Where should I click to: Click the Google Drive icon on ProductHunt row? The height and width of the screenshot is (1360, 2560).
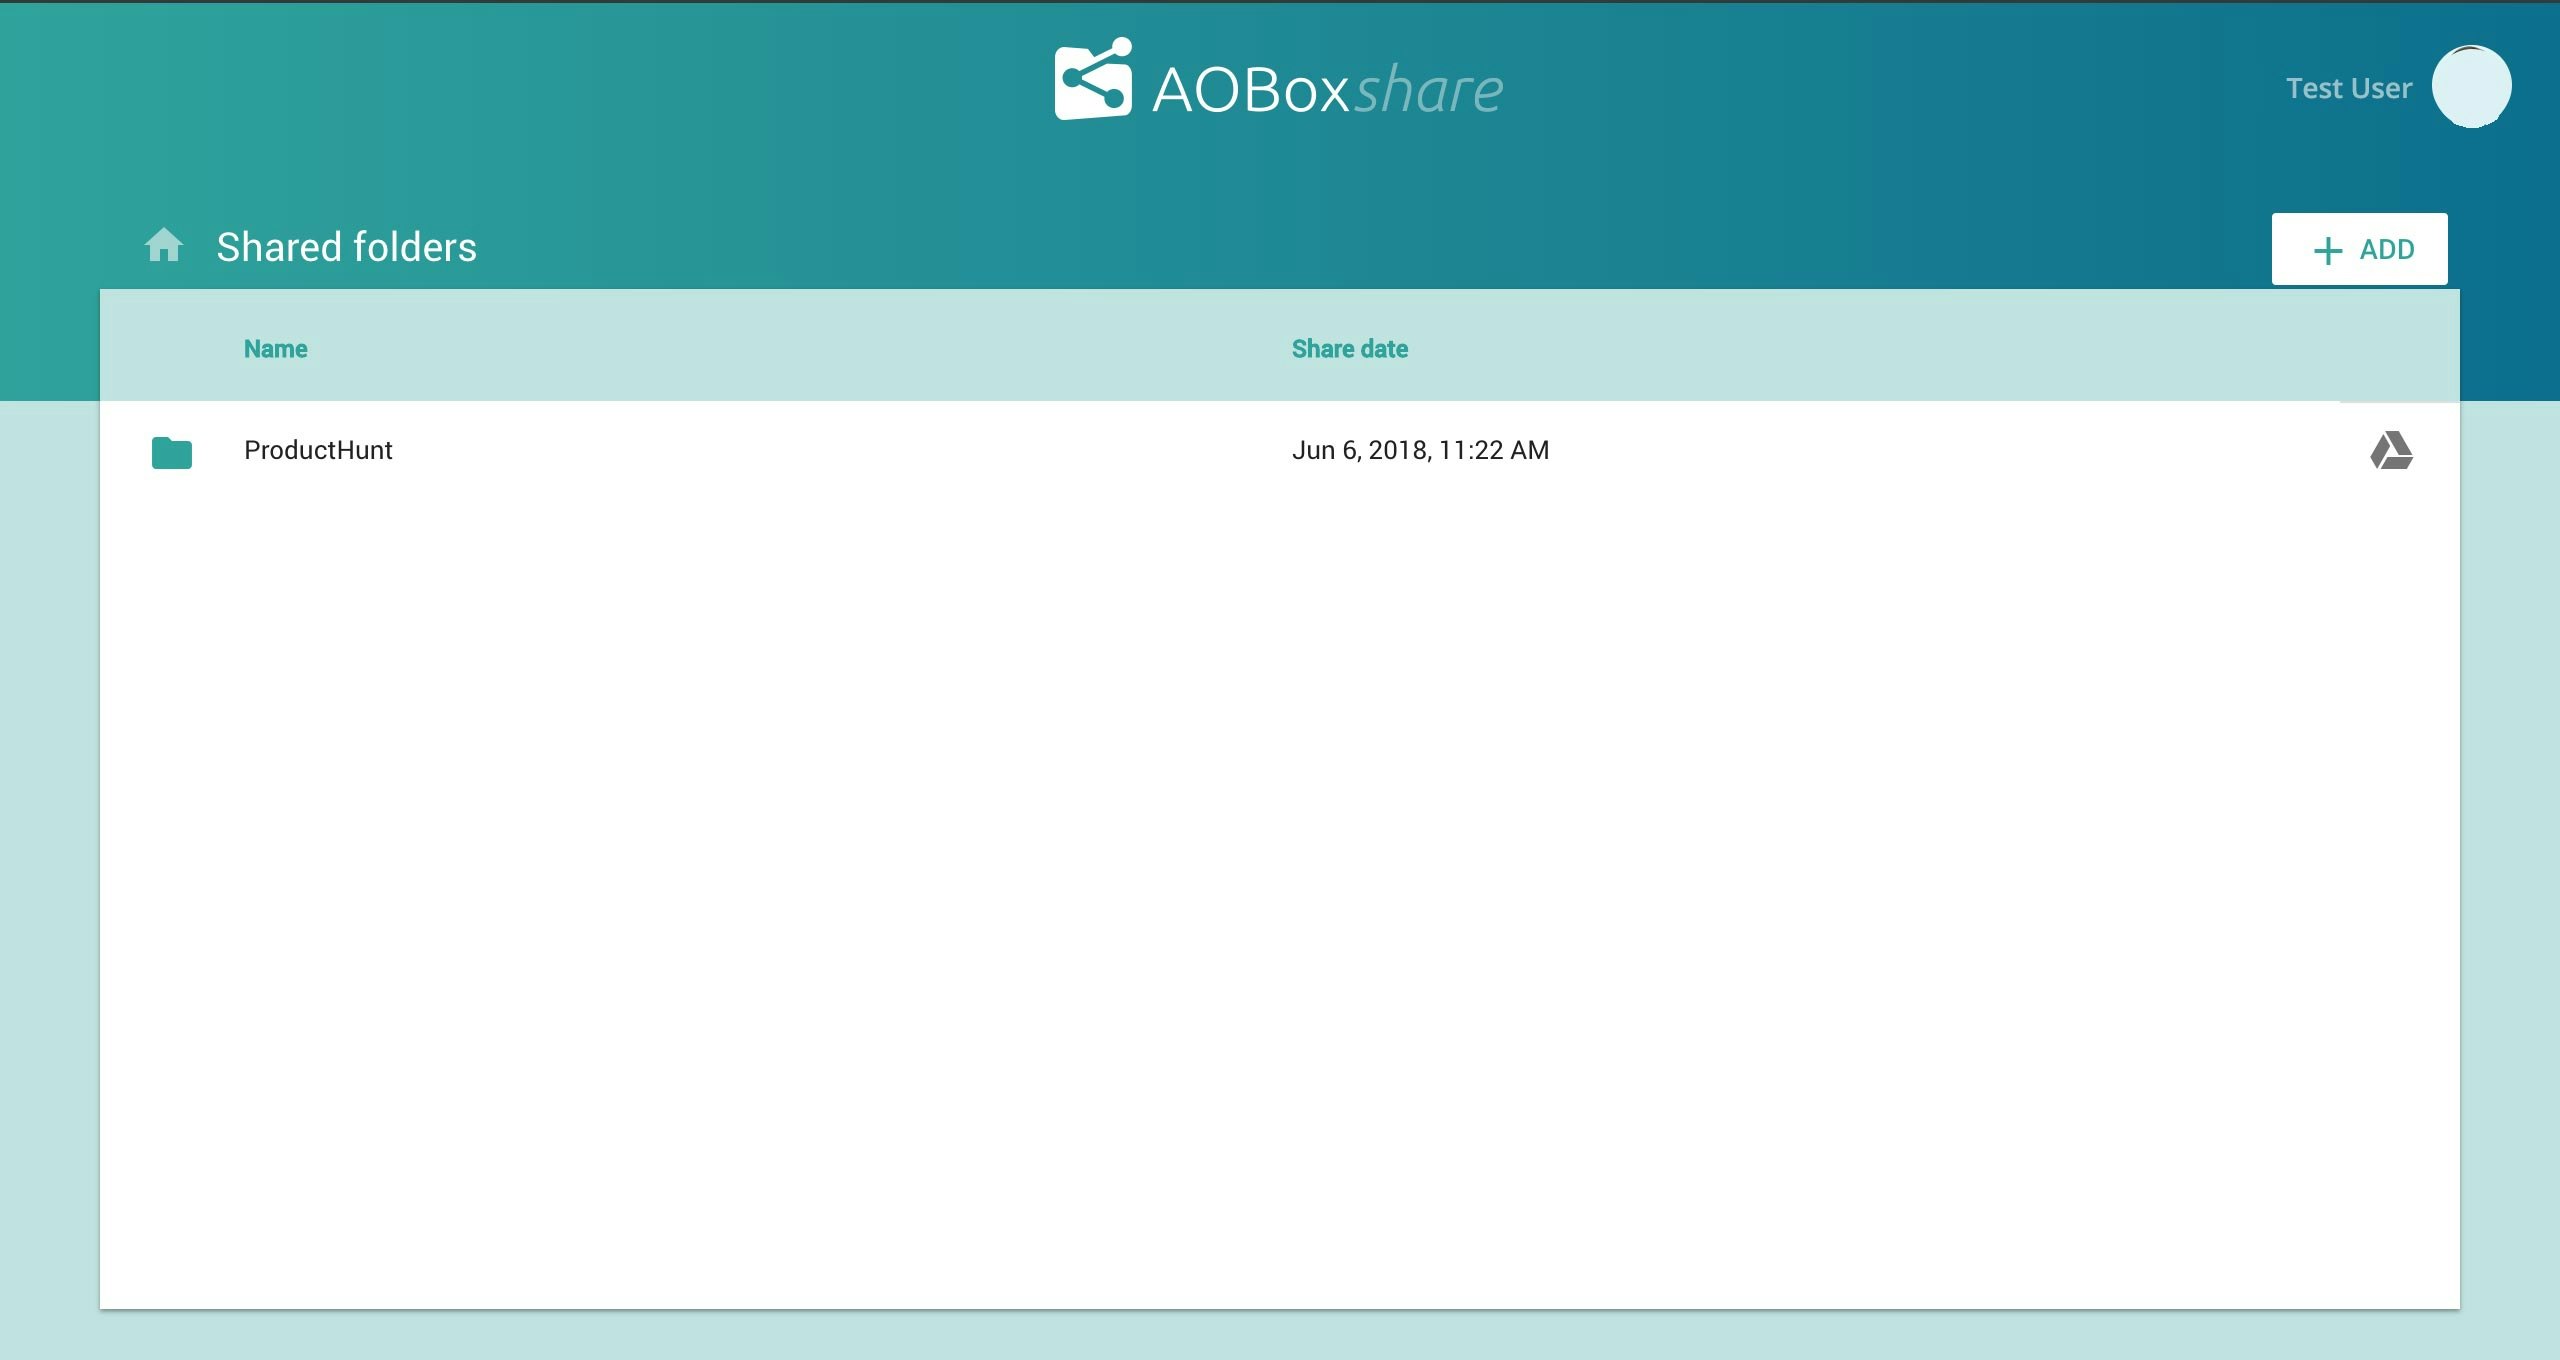tap(2391, 451)
